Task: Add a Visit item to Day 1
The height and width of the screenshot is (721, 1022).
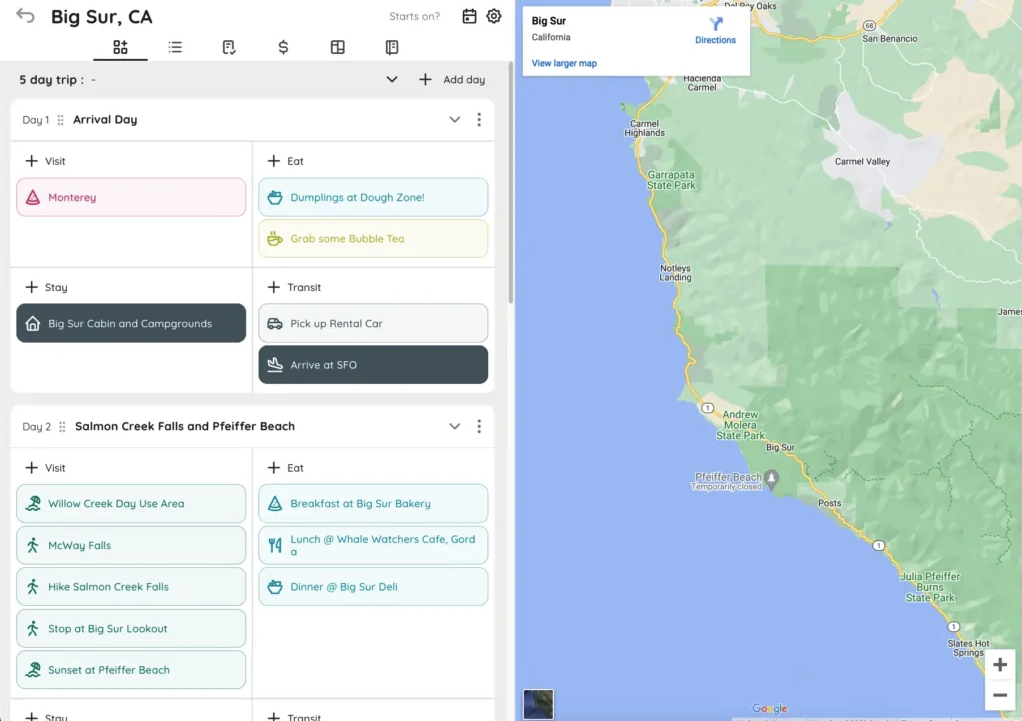Action: (45, 161)
